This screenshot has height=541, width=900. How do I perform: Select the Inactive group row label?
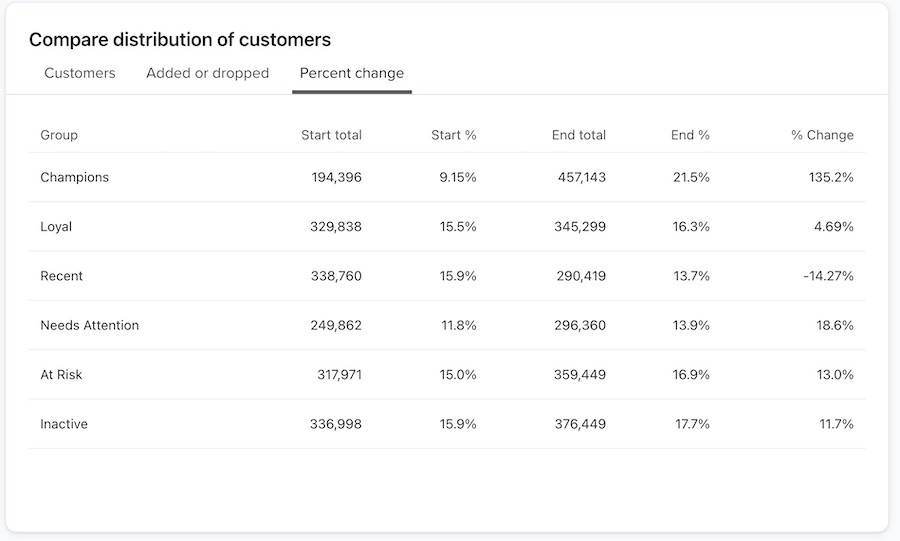point(64,424)
